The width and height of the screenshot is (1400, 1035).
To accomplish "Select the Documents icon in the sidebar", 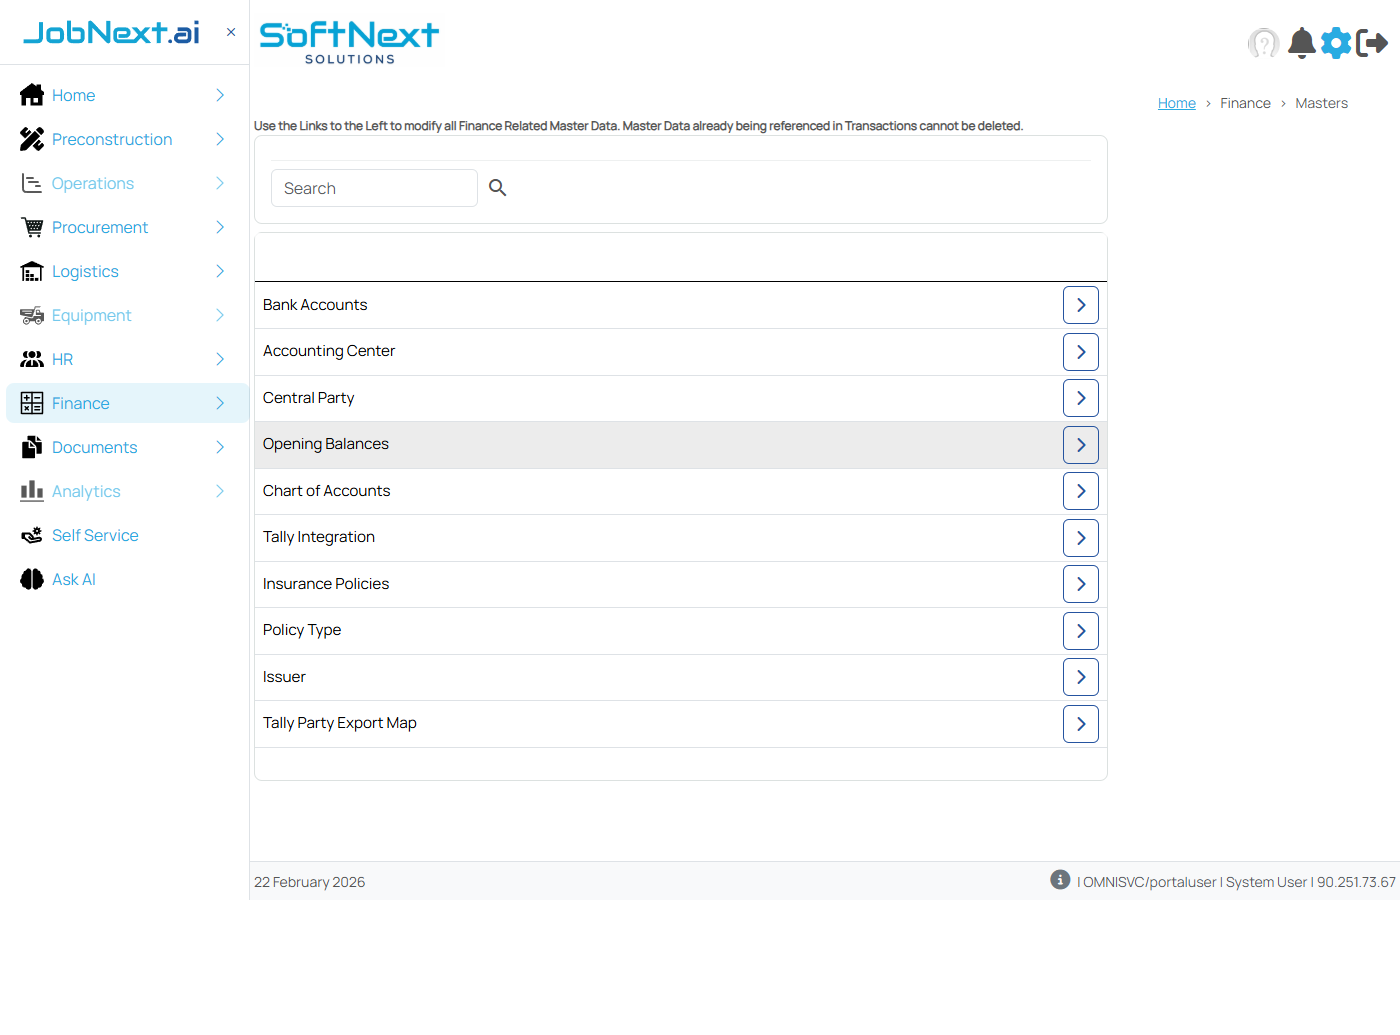I will point(31,447).
